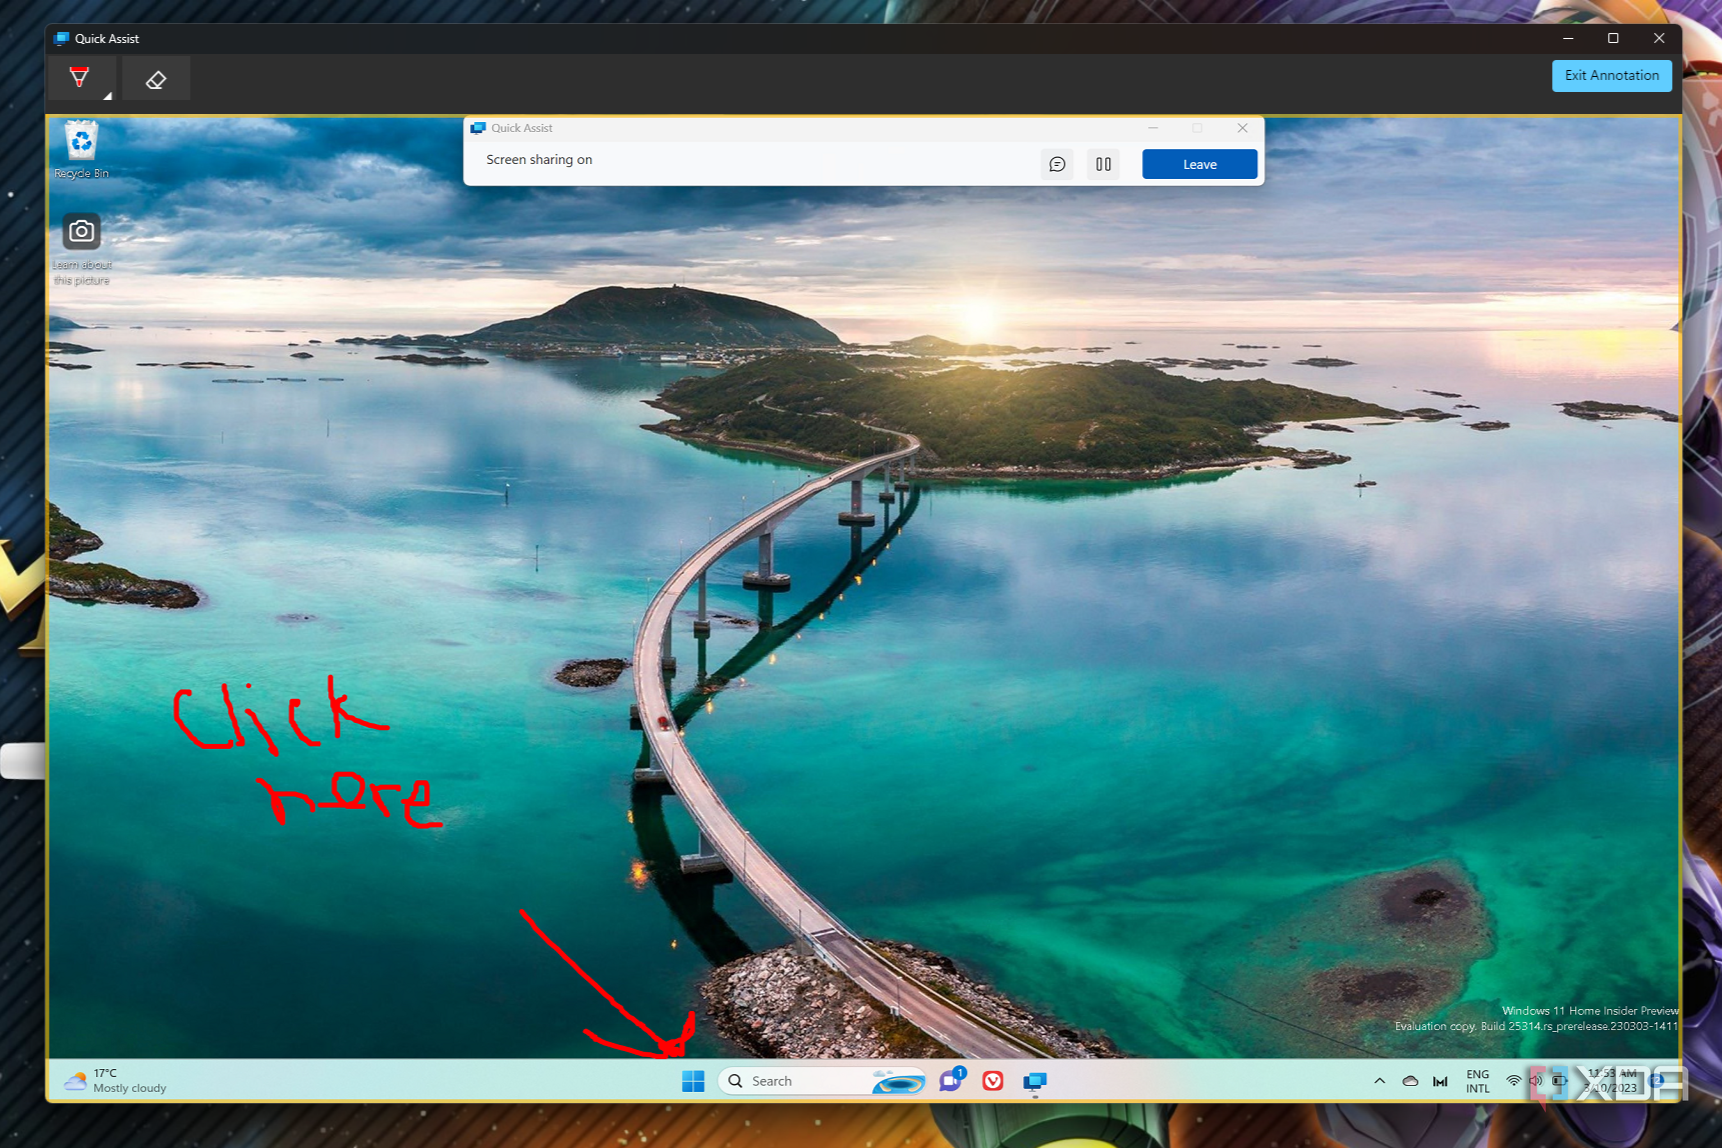Open the chat in Quick Assist session bar
1722x1148 pixels.
[x=1057, y=164]
